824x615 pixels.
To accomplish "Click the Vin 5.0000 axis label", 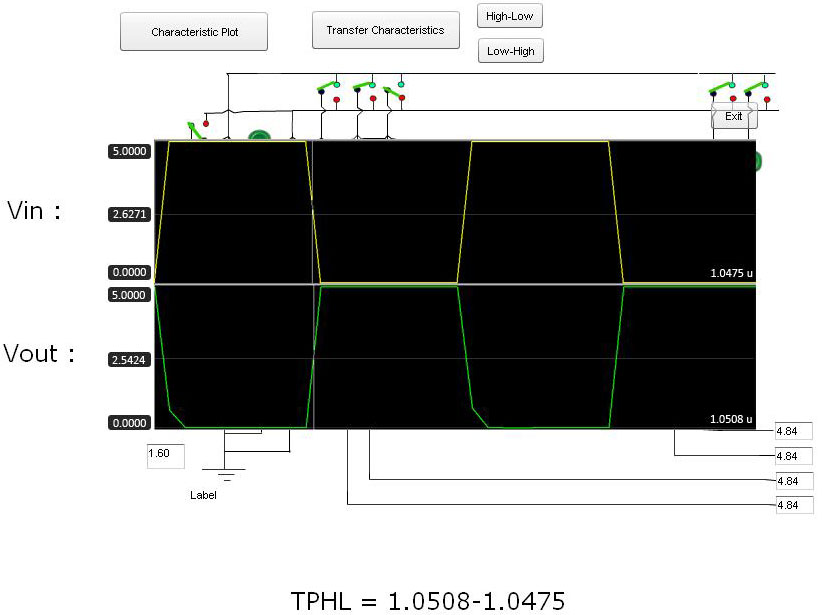I will point(129,151).
